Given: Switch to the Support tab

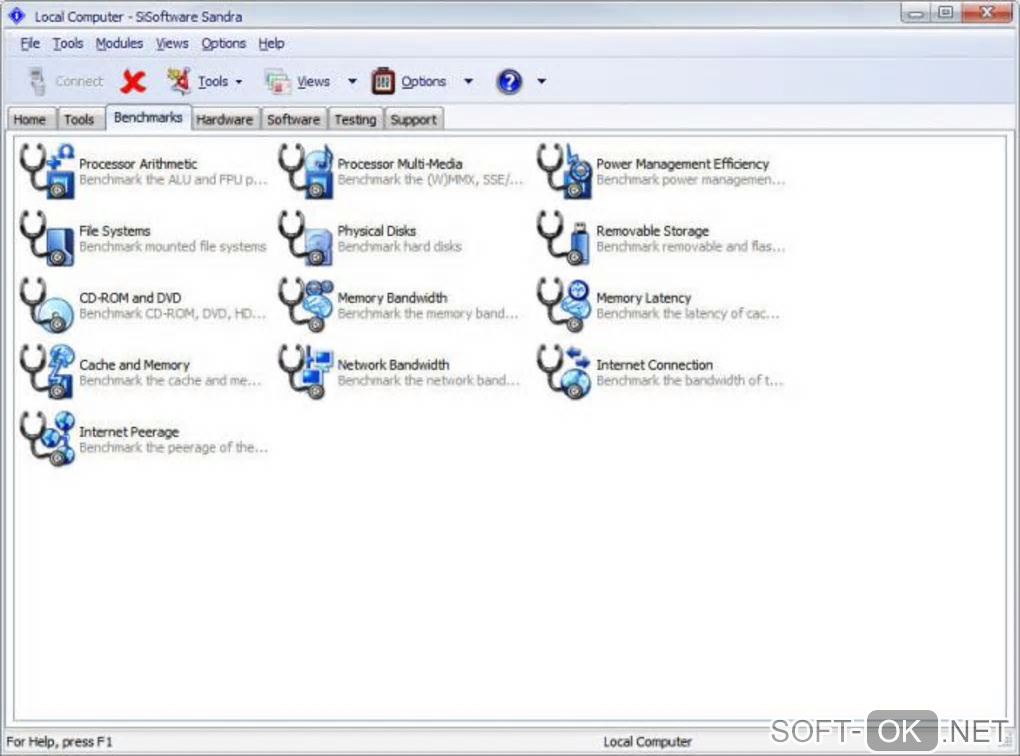Looking at the screenshot, I should coord(414,120).
